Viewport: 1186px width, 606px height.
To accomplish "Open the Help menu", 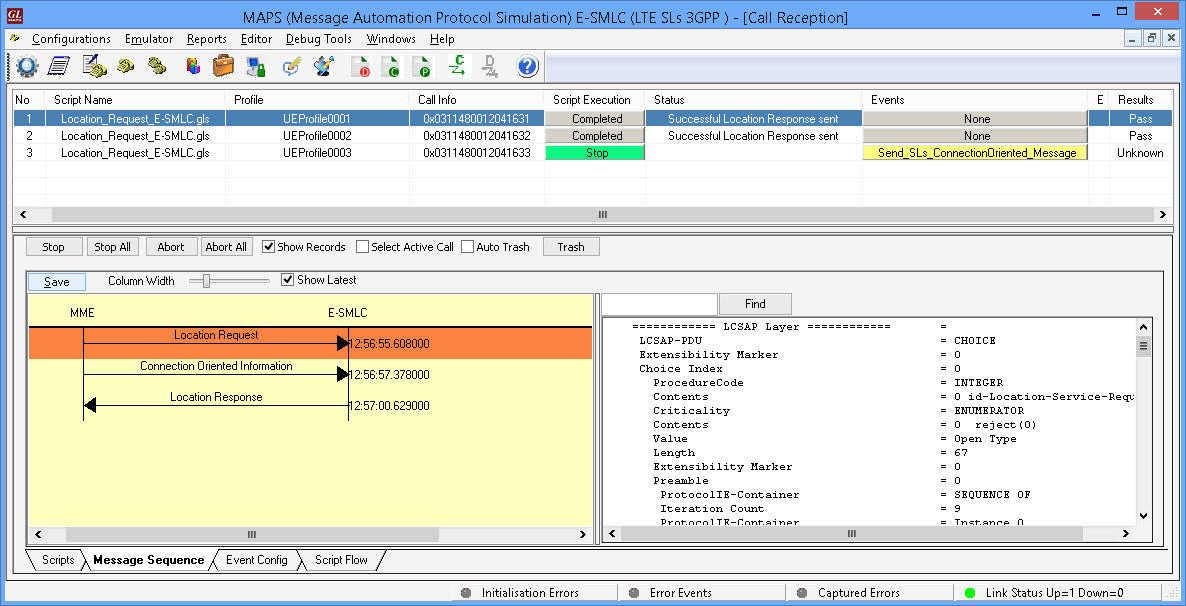I will click(x=442, y=39).
